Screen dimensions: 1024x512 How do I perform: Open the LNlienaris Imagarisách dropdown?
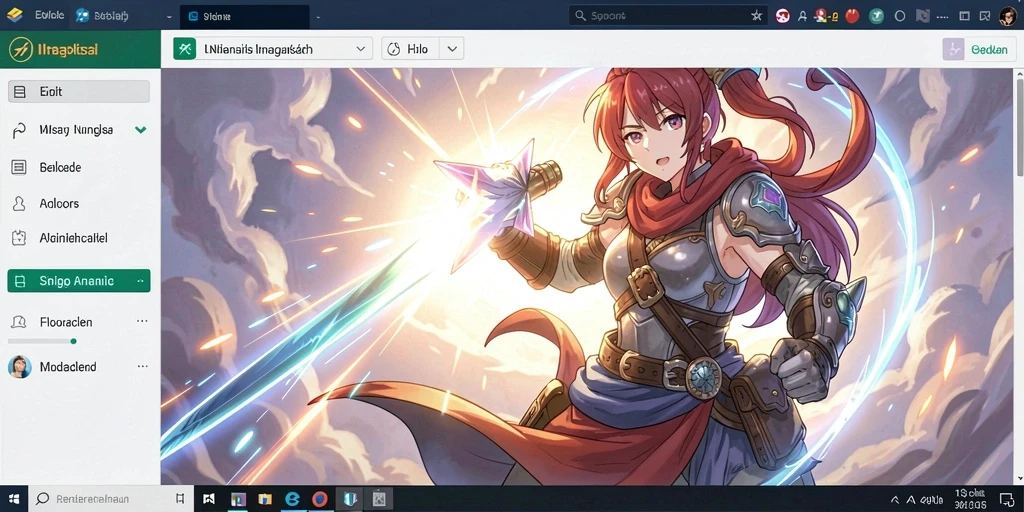coord(272,49)
